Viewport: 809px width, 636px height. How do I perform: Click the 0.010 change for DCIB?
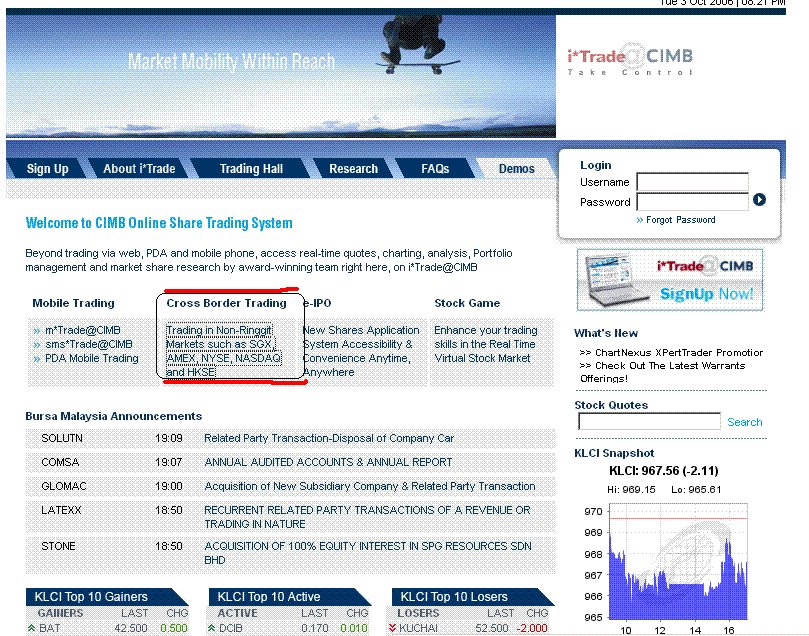(354, 628)
